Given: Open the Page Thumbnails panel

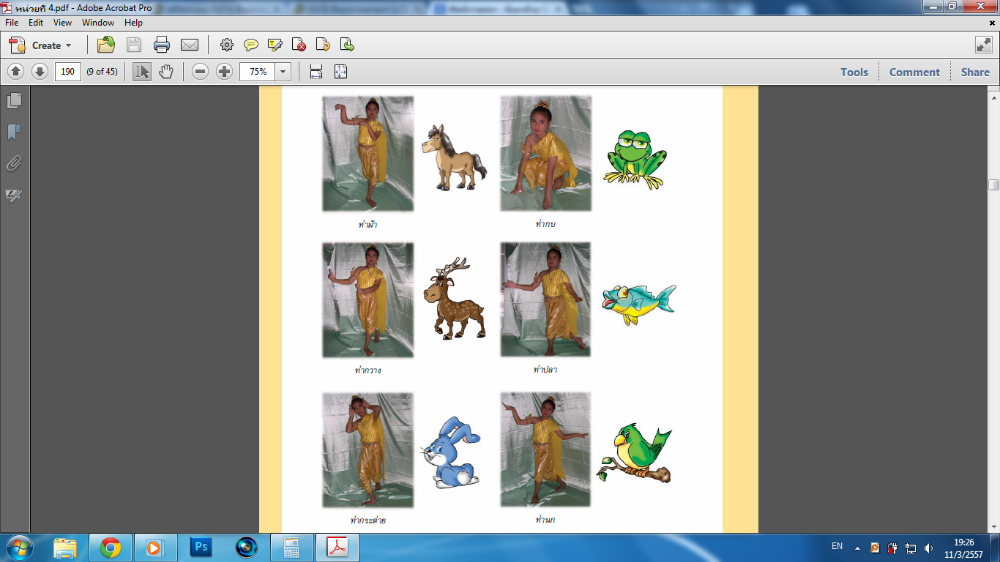Looking at the screenshot, I should (14, 101).
